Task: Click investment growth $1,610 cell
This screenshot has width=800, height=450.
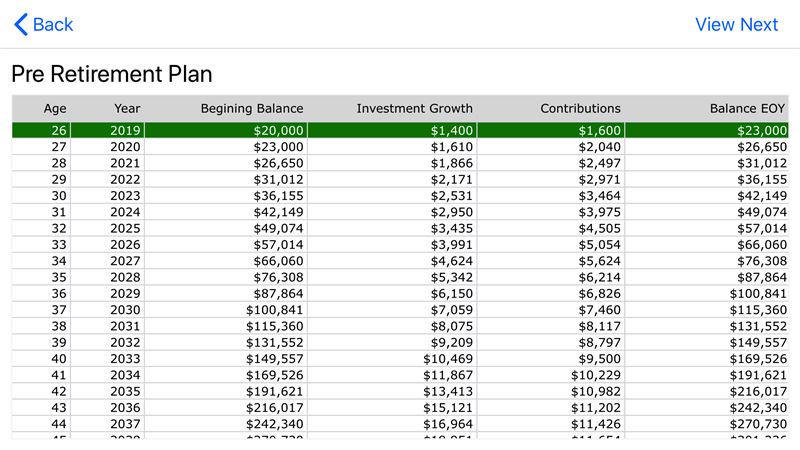Action: [392, 146]
